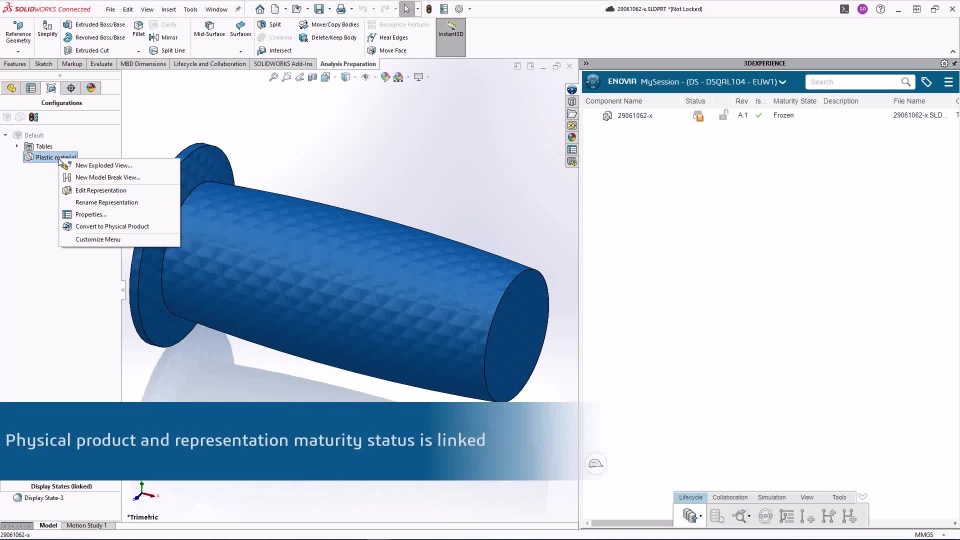Click the Mirror tool
960x540 pixels.
(163, 37)
